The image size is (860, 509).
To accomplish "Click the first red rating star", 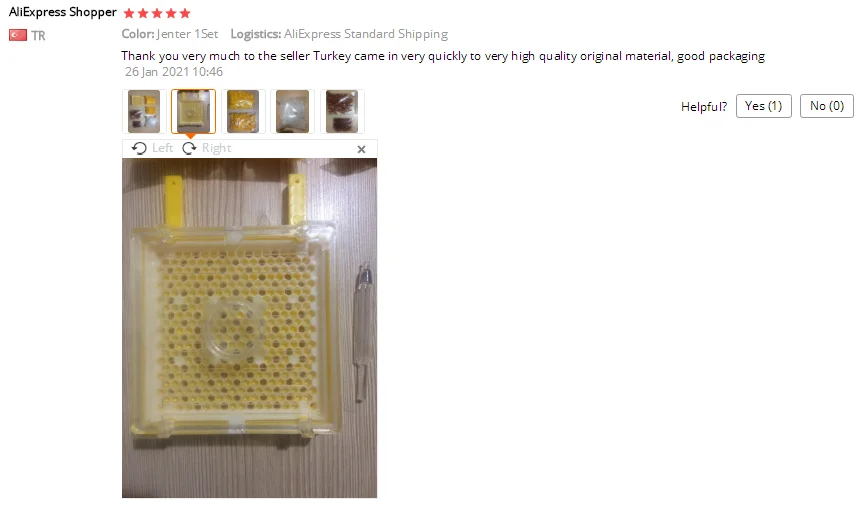I will (129, 13).
